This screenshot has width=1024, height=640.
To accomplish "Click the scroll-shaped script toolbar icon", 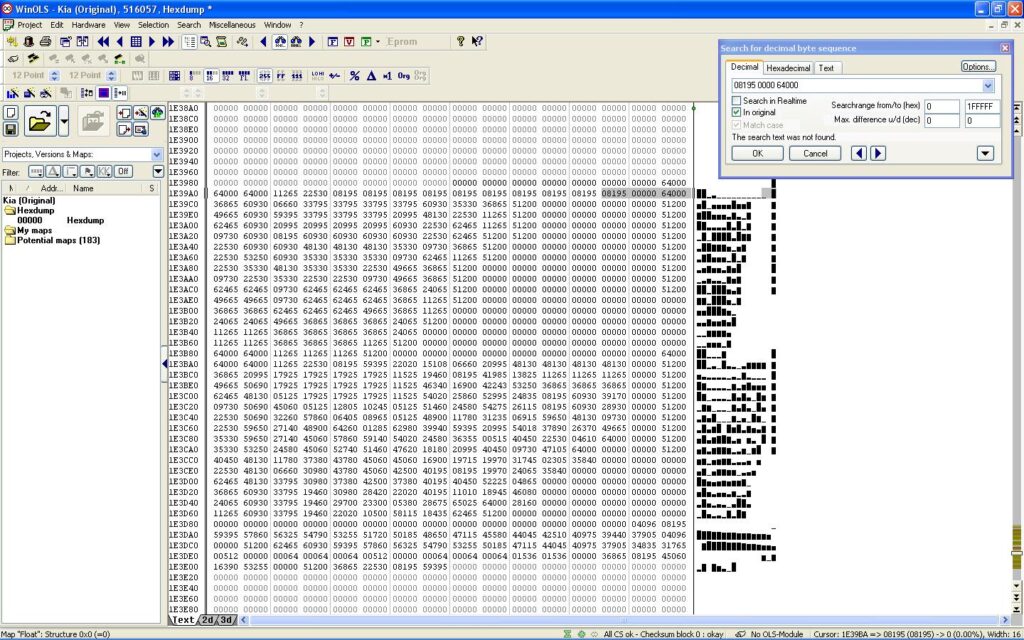I will pyautogui.click(x=221, y=42).
